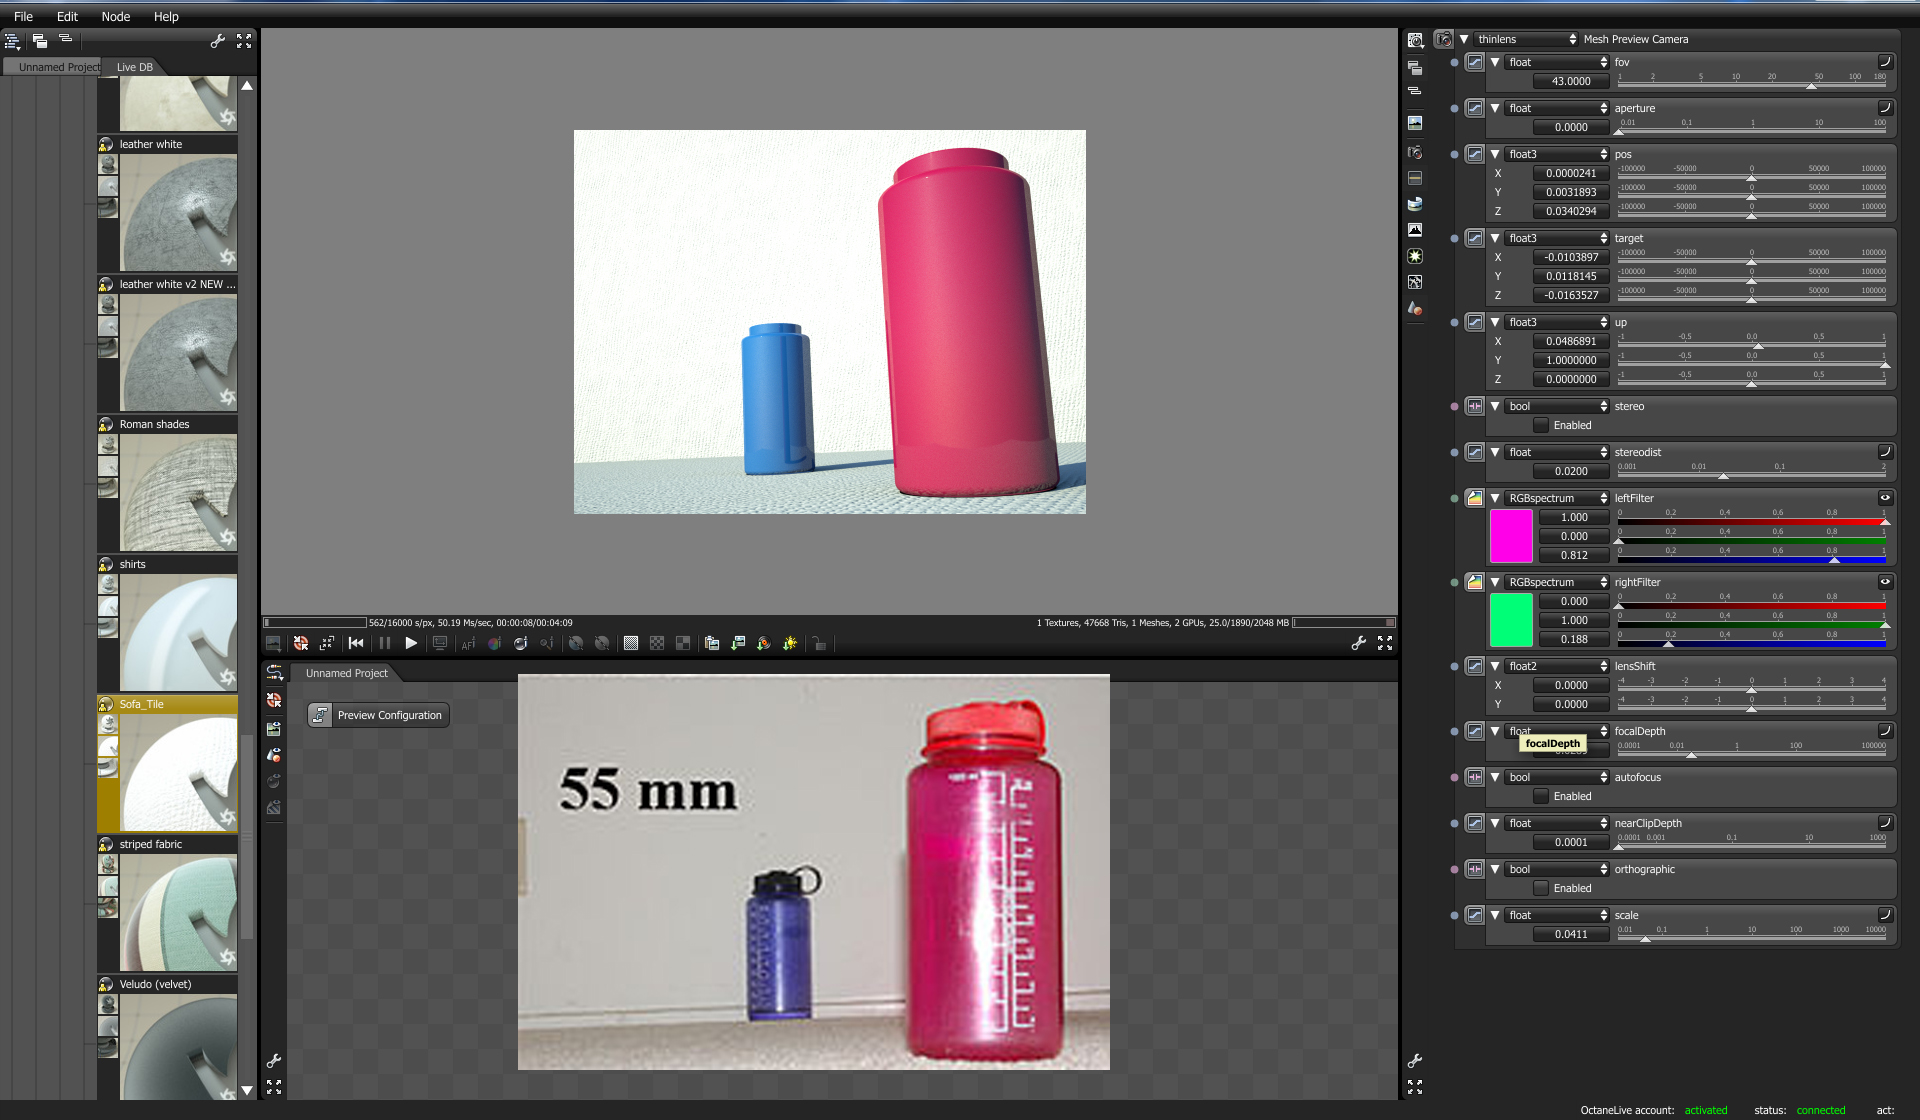The height and width of the screenshot is (1120, 1920).
Task: Click the camera icon in the right sidebar
Action: click(1415, 152)
